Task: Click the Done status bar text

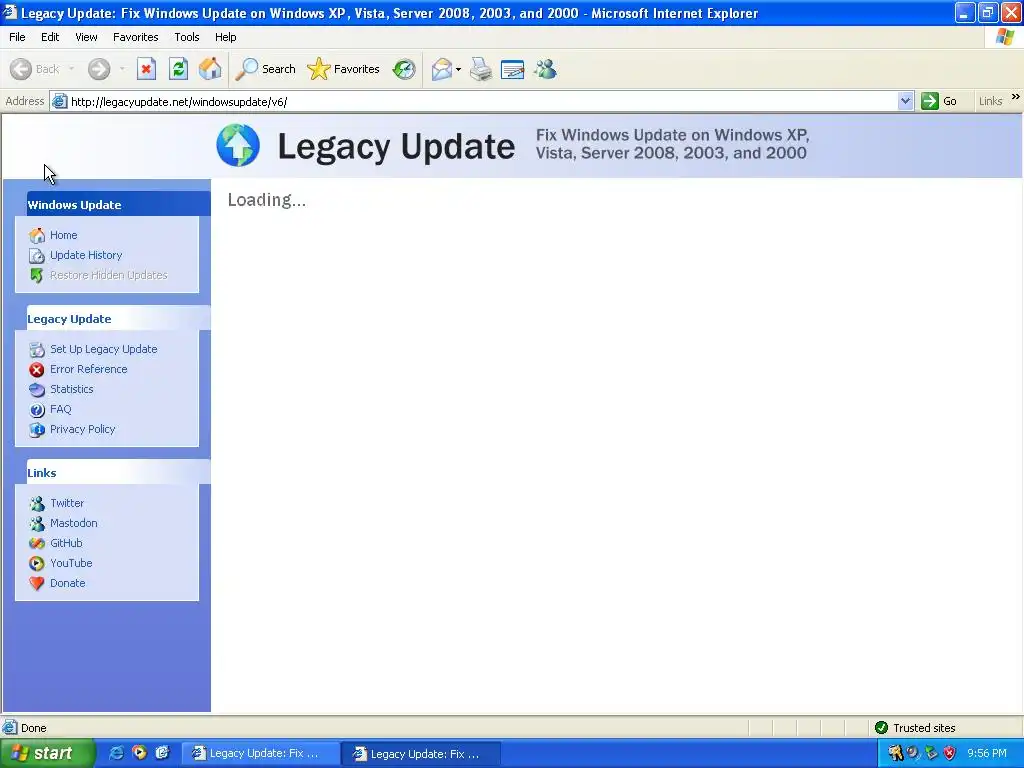Action: point(33,728)
